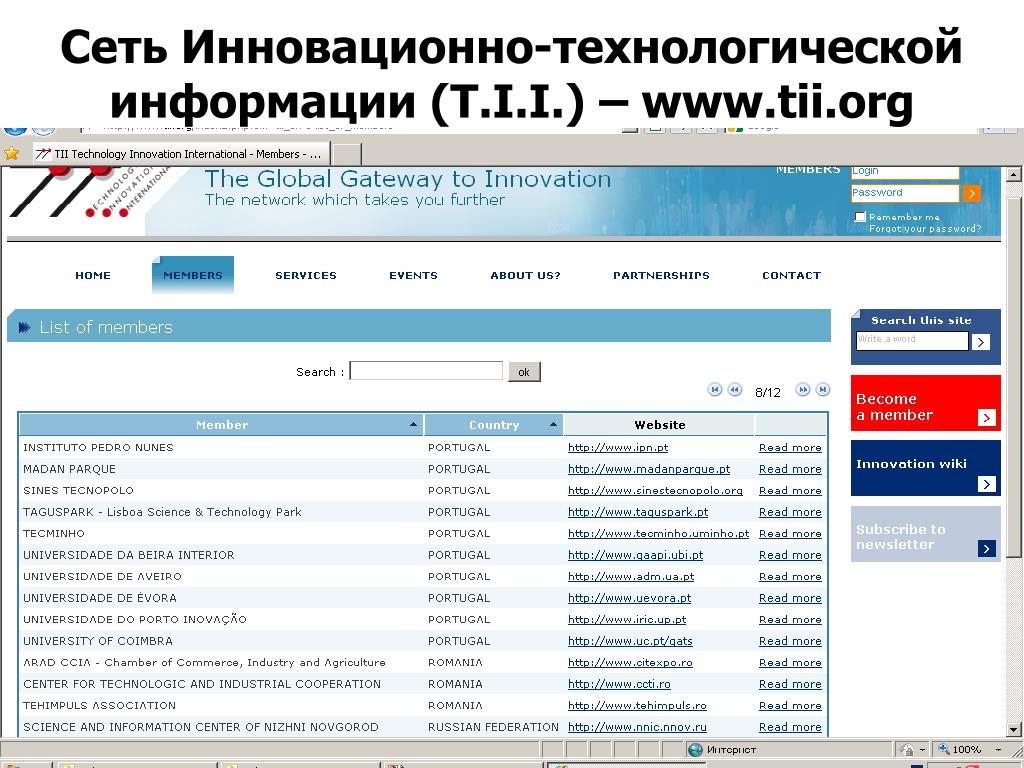
Task: Click the page scrollbar up arrow
Action: (x=1013, y=174)
